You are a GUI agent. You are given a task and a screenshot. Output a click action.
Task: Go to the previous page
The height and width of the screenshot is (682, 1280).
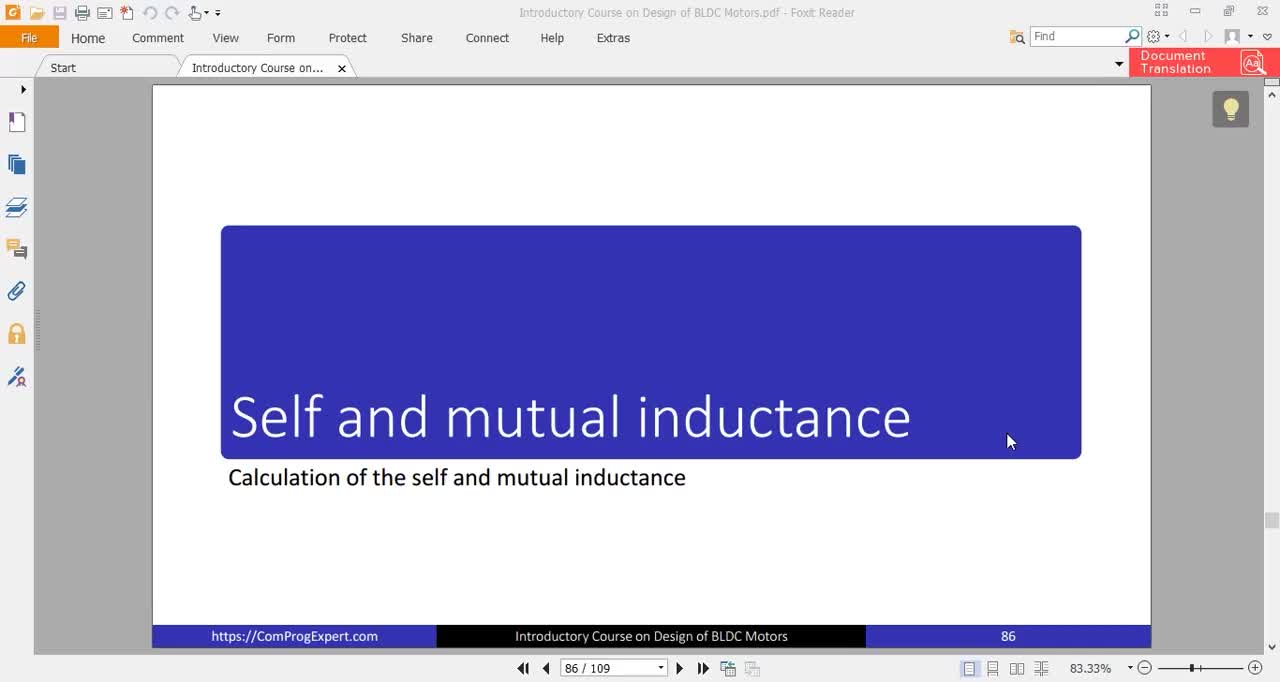pos(546,668)
